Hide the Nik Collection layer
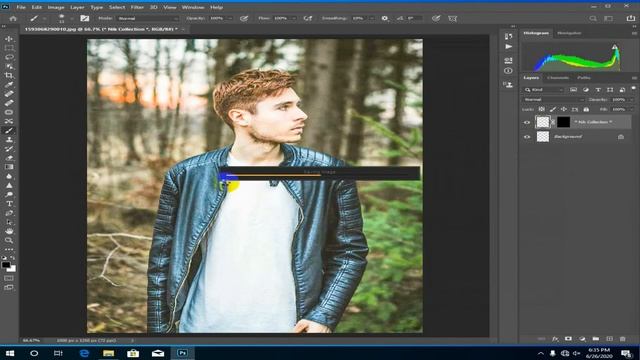The image size is (640, 360). (x=527, y=122)
